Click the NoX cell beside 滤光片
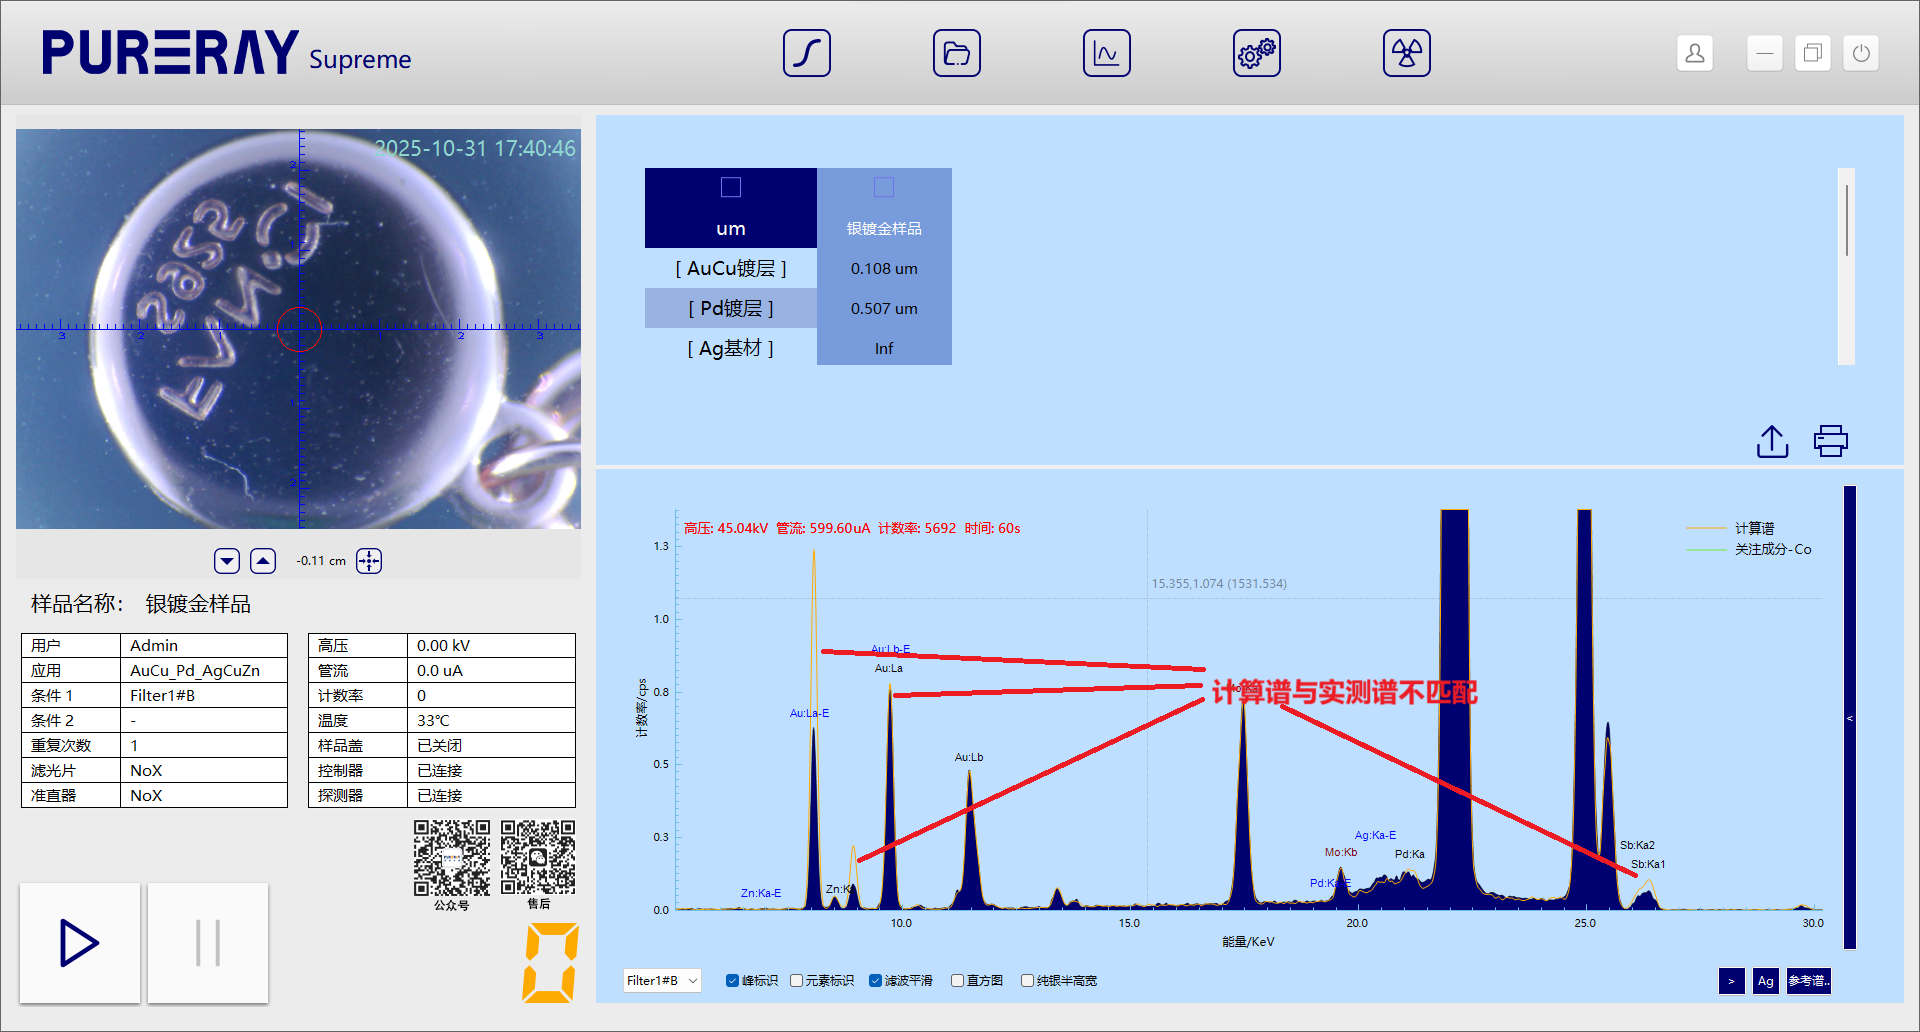 pos(204,770)
